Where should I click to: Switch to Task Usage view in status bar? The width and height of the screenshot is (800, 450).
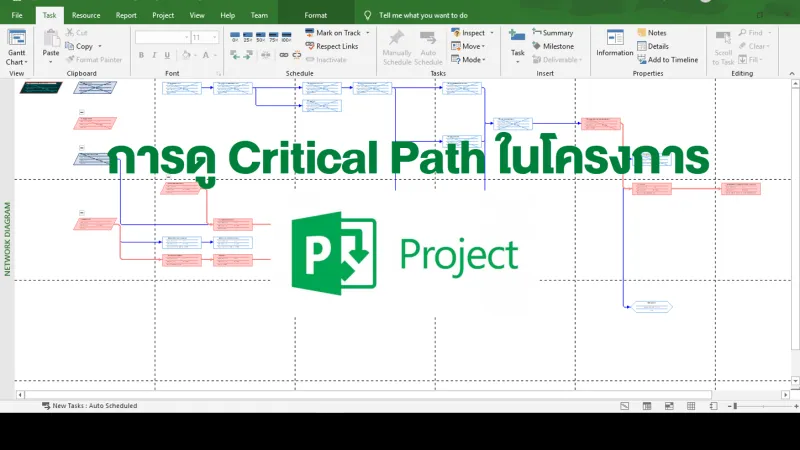point(646,406)
